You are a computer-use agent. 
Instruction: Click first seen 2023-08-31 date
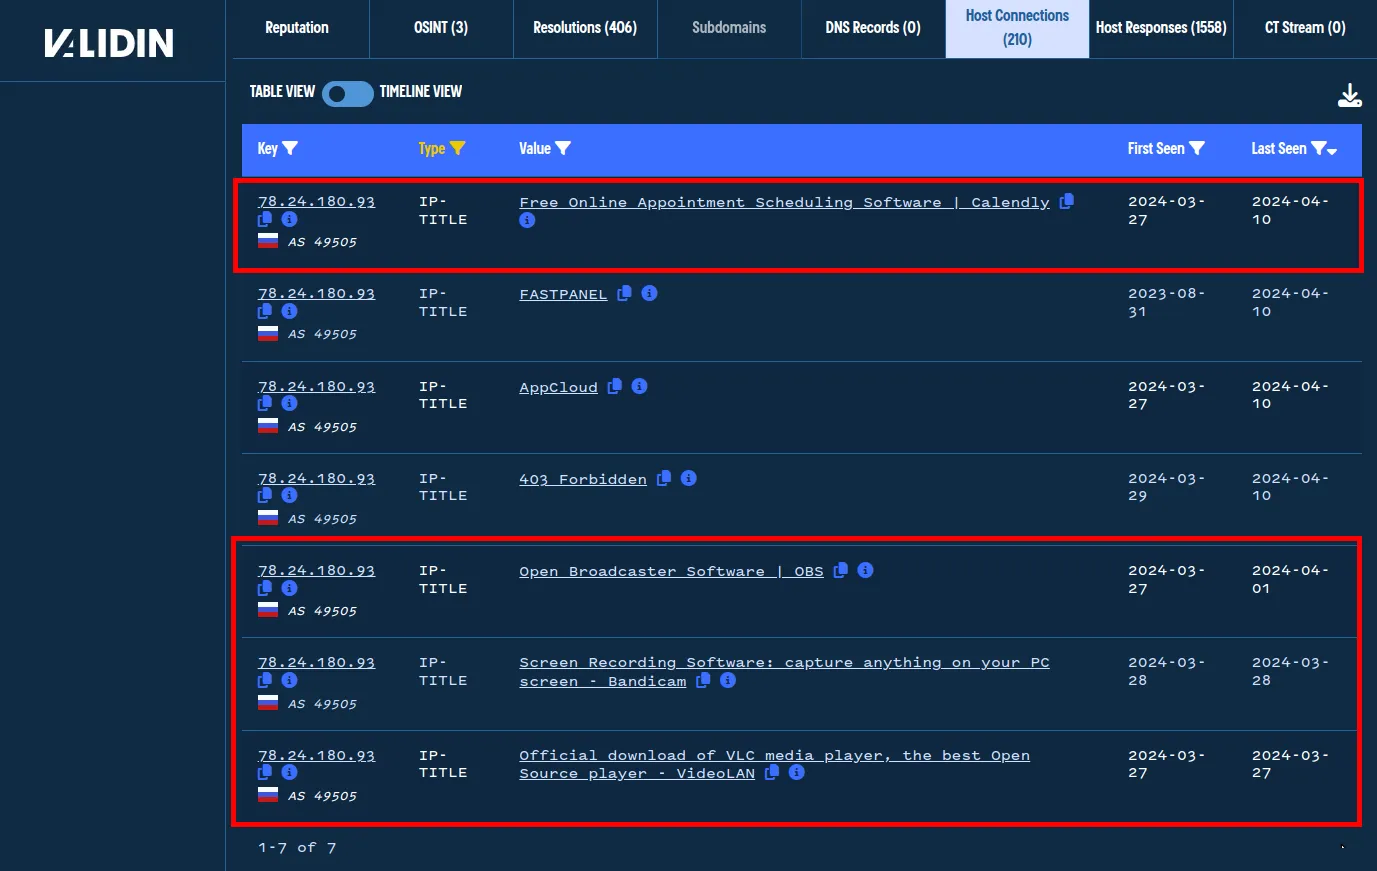(x=1166, y=302)
